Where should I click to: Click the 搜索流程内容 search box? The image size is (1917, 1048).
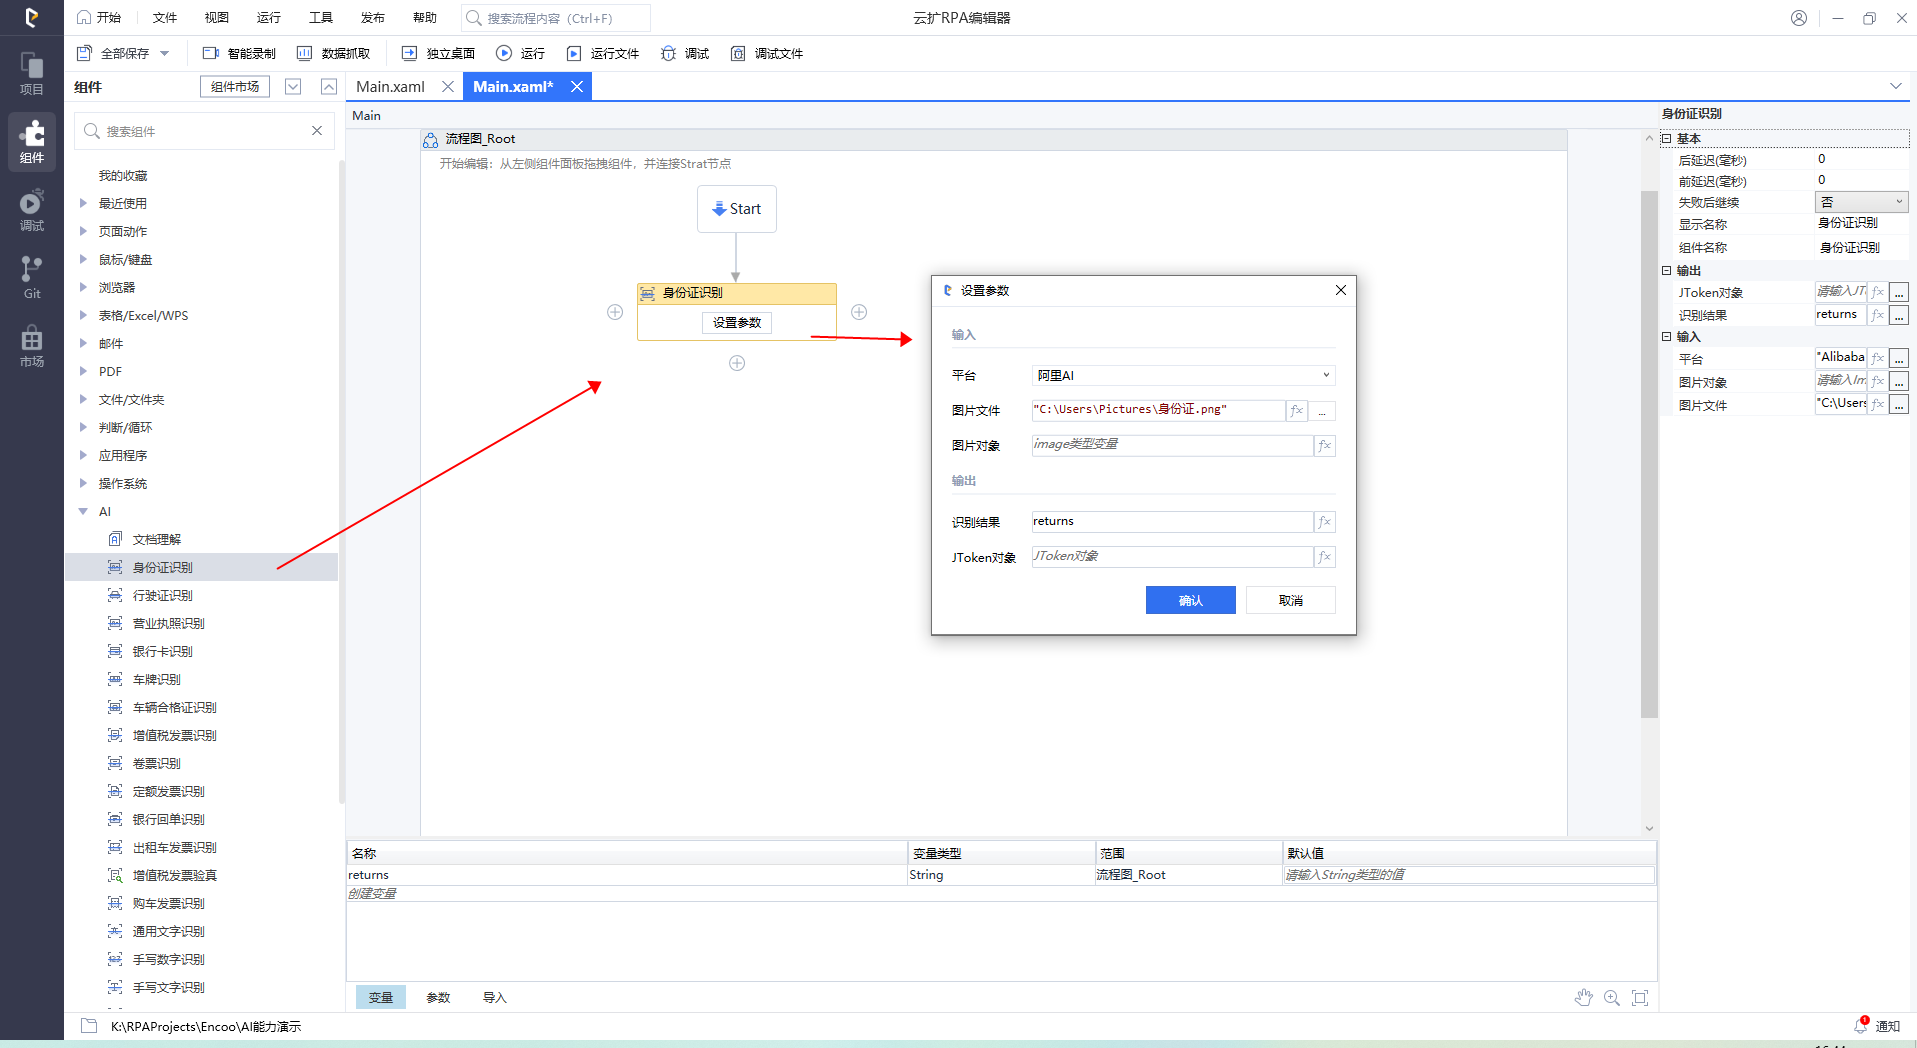pyautogui.click(x=556, y=18)
